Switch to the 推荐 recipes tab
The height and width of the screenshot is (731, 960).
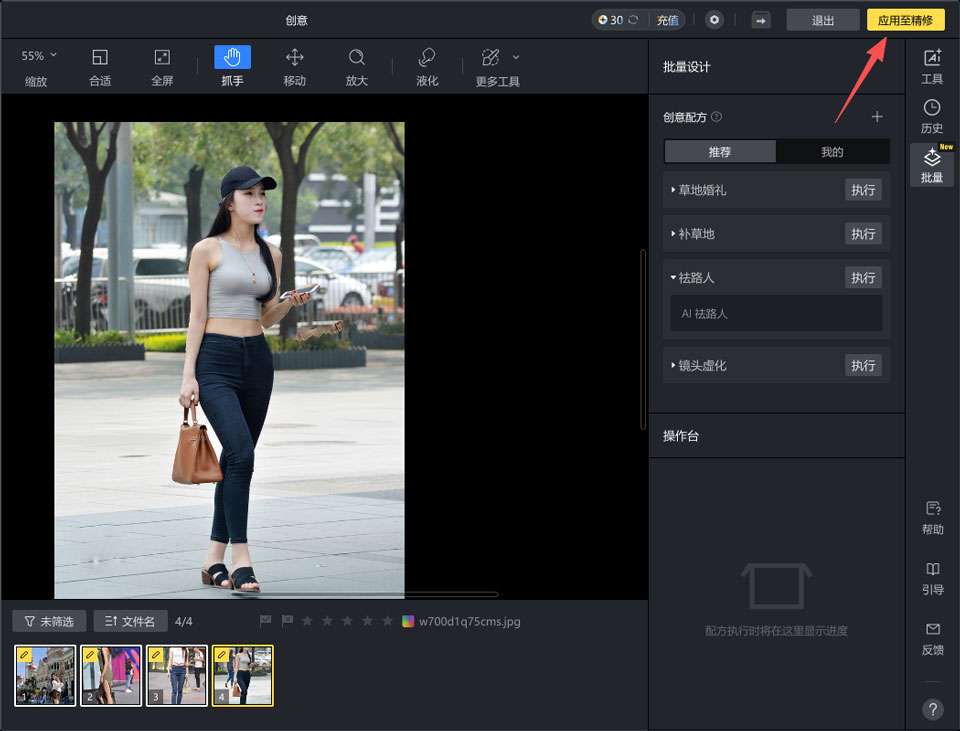click(719, 151)
